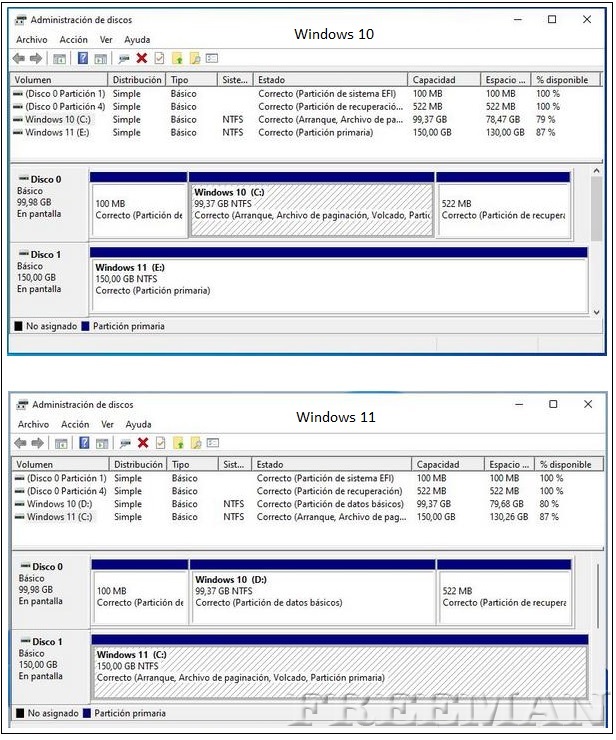This screenshot has height=740, width=616.
Task: Maximize the Windows 10 Disk Management window
Action: [x=552, y=19]
